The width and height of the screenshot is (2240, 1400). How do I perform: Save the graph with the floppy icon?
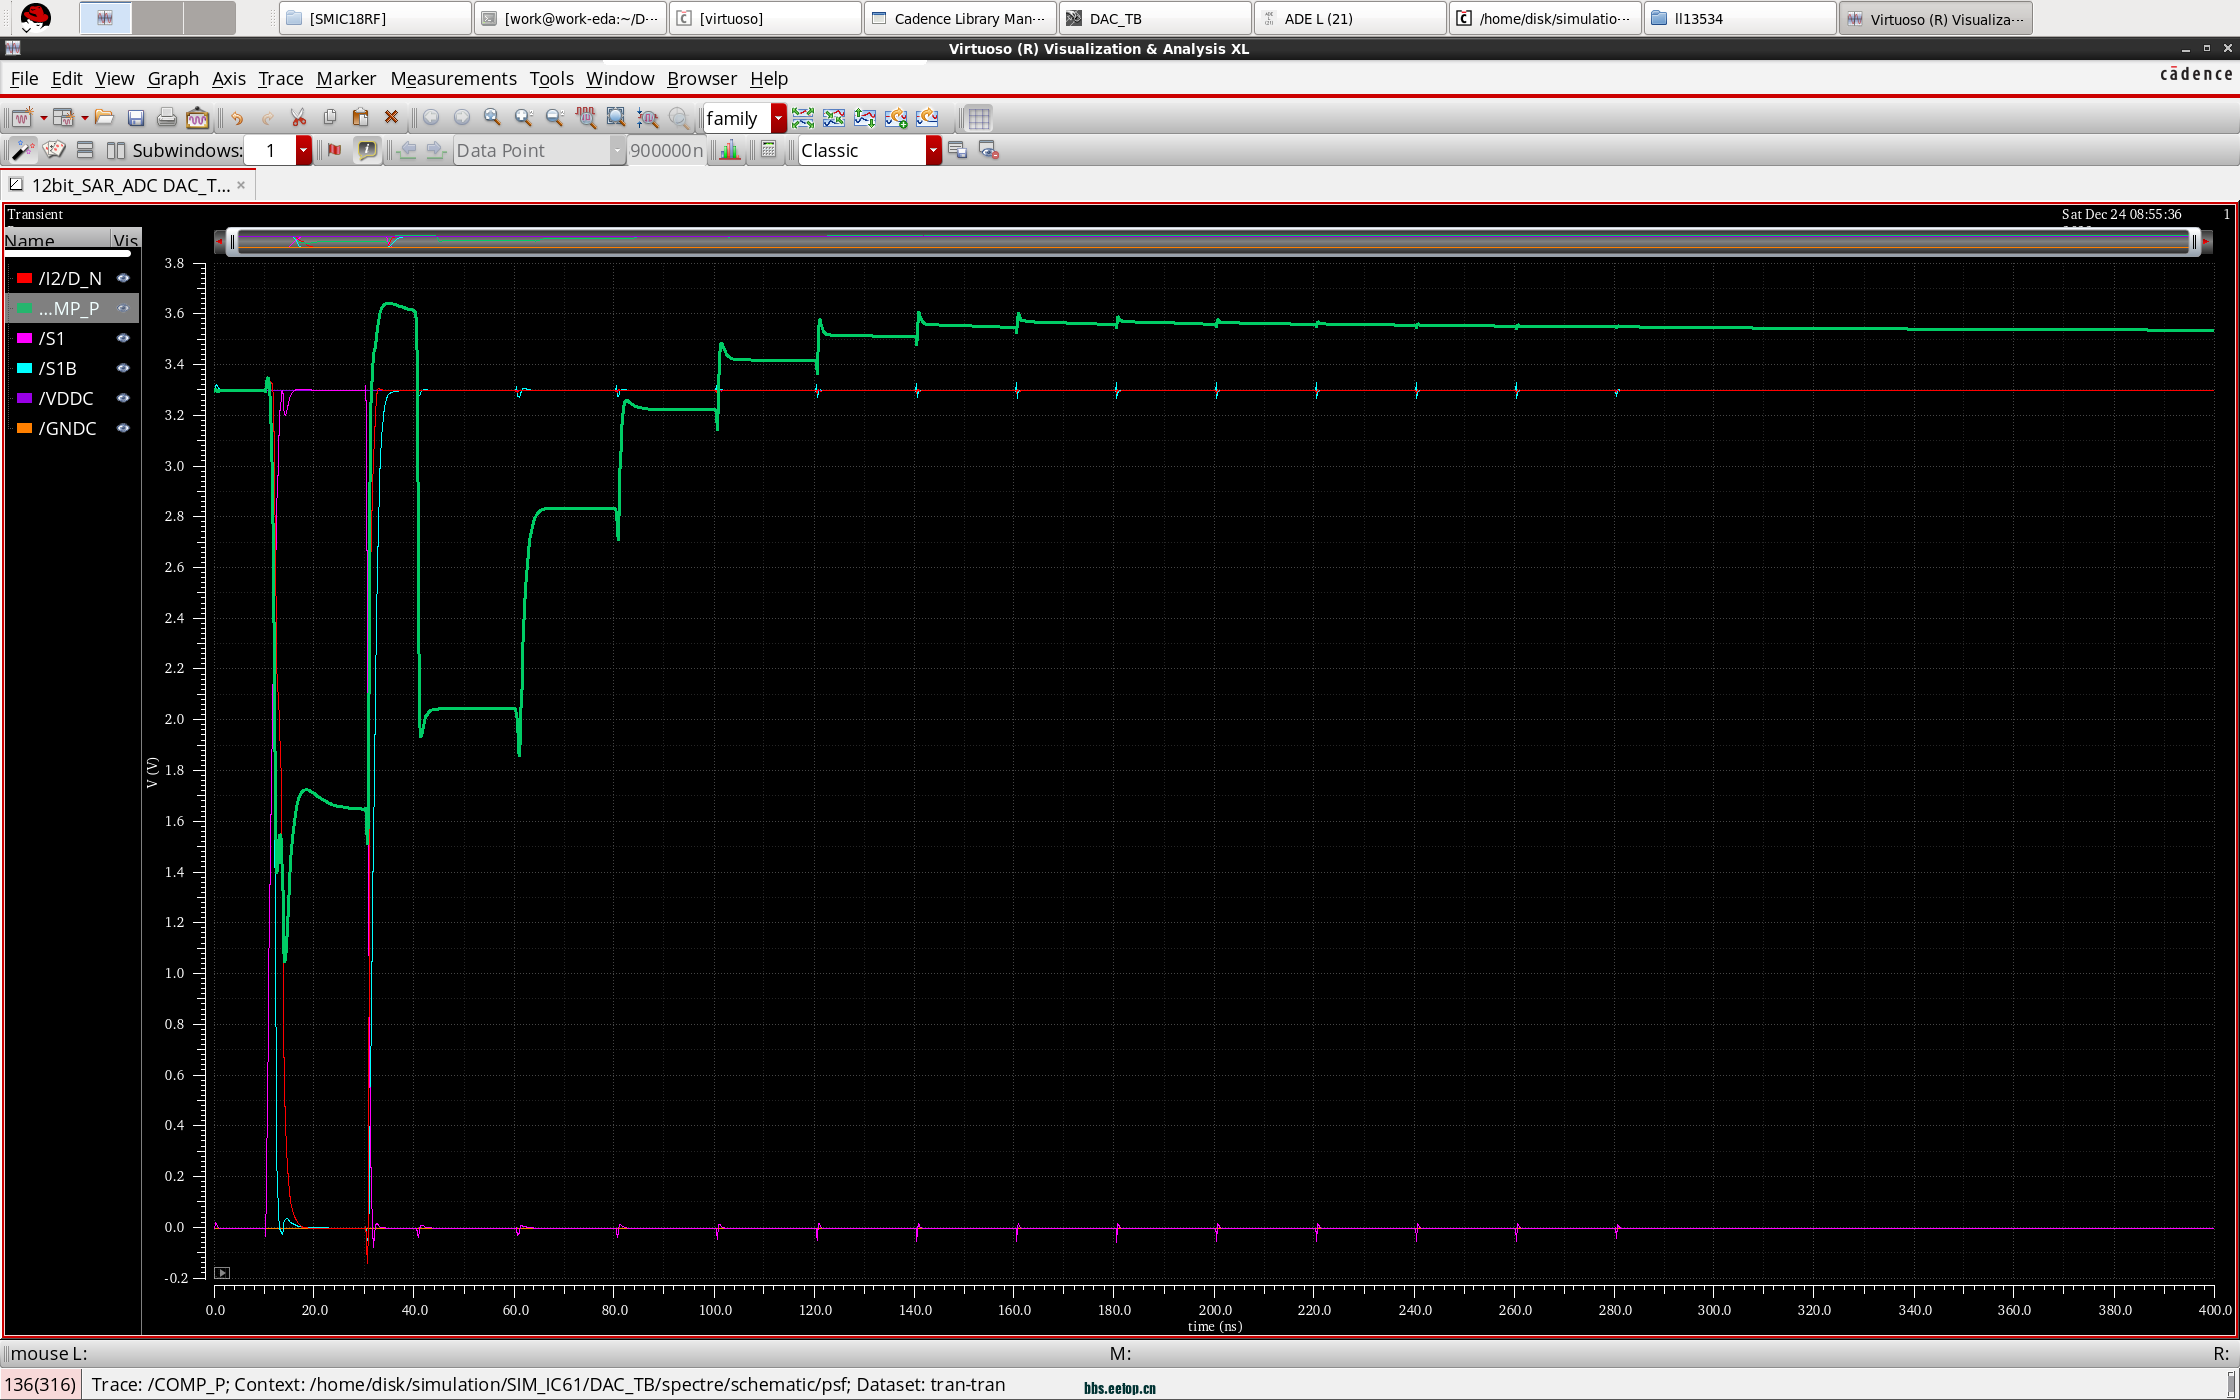click(136, 118)
